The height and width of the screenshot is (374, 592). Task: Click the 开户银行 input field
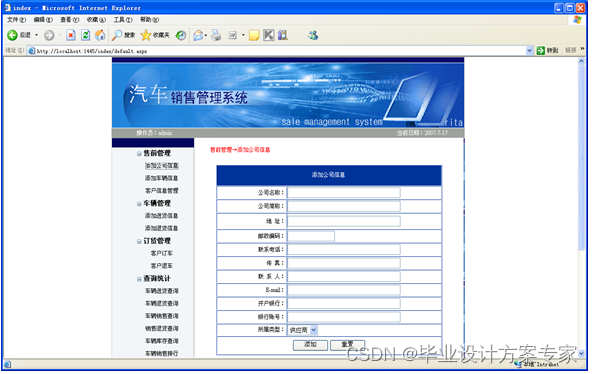(x=344, y=304)
